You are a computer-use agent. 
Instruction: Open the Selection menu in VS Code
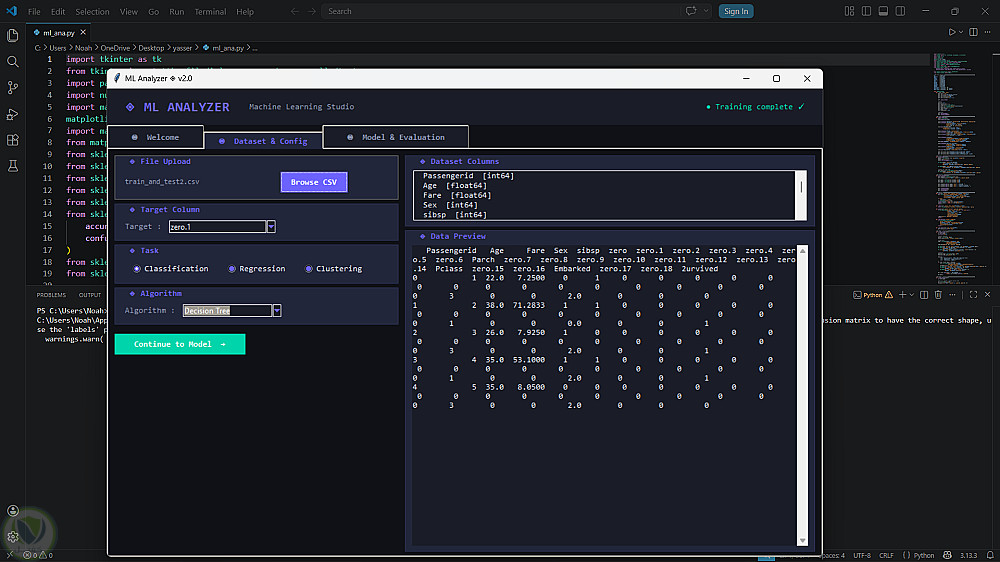click(92, 11)
